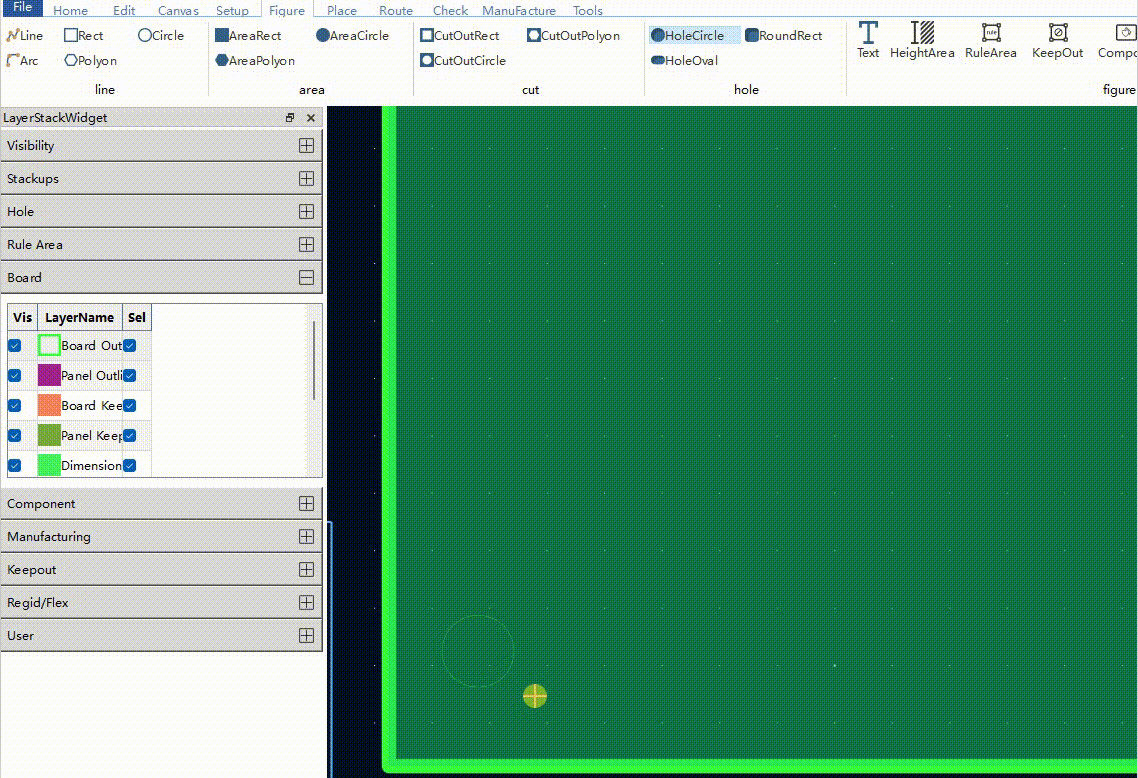Click the Panel Keepout olive color swatch
The width and height of the screenshot is (1138, 778).
coord(49,435)
